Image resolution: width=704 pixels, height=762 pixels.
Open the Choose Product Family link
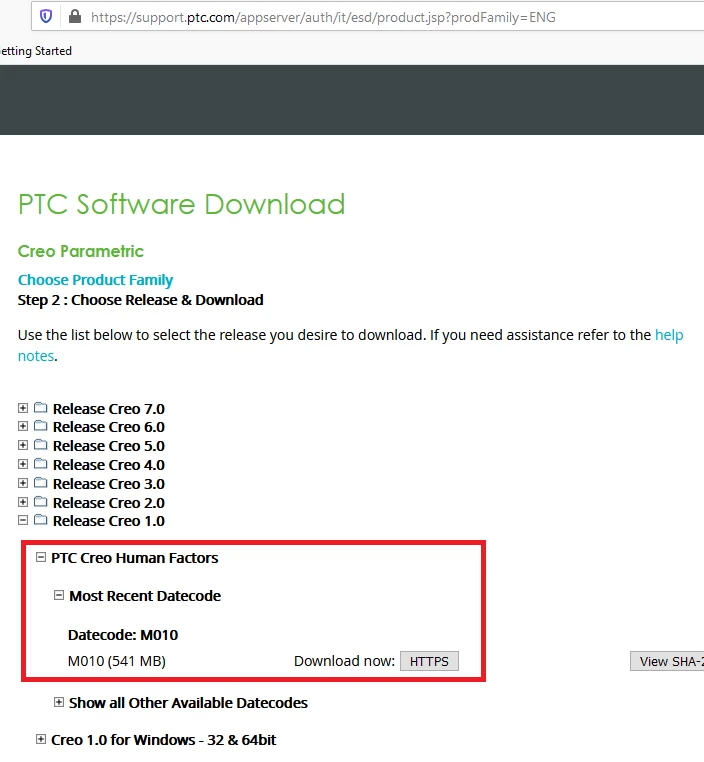[x=95, y=280]
